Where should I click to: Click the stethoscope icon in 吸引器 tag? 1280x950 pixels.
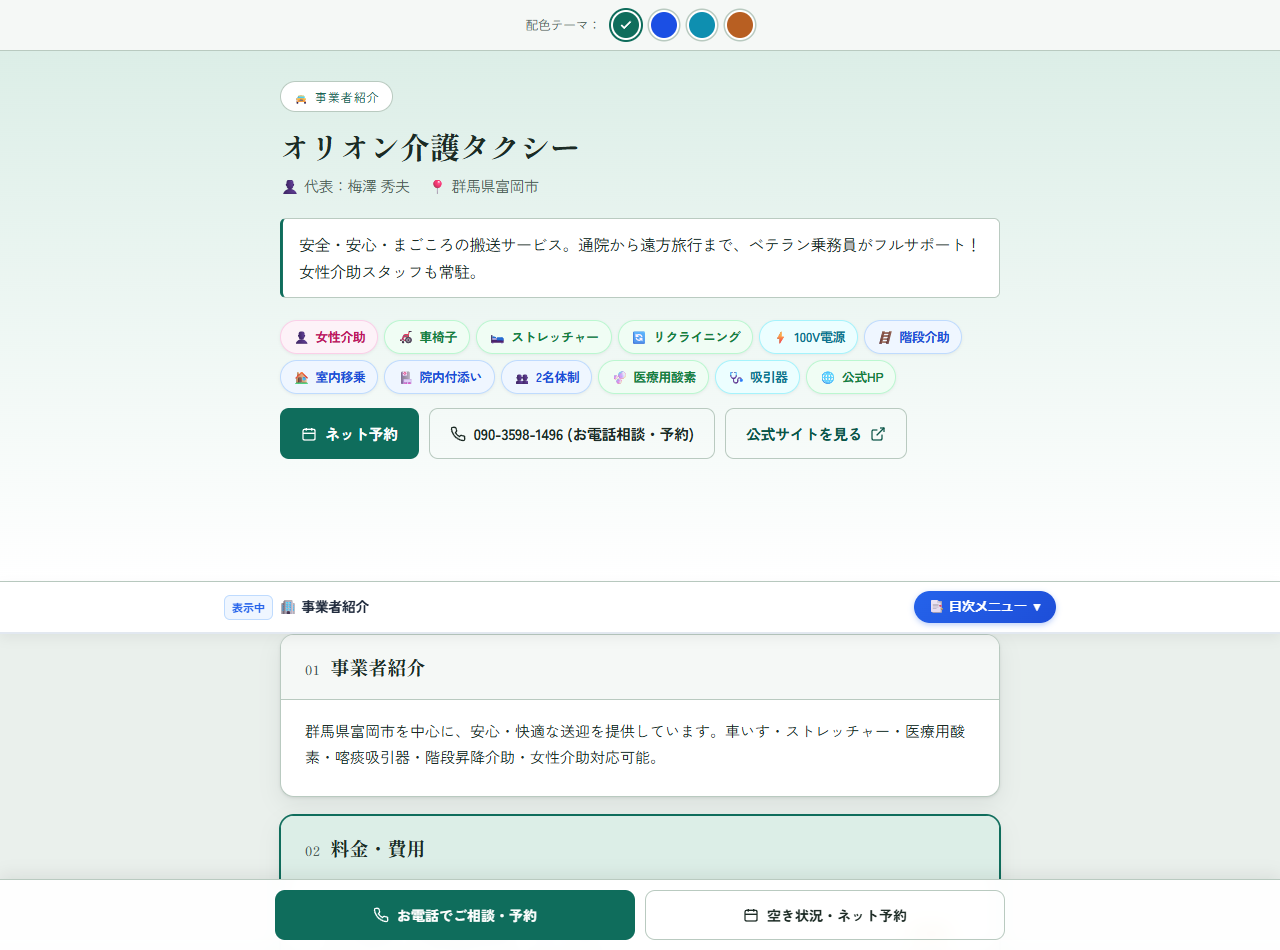coord(736,378)
